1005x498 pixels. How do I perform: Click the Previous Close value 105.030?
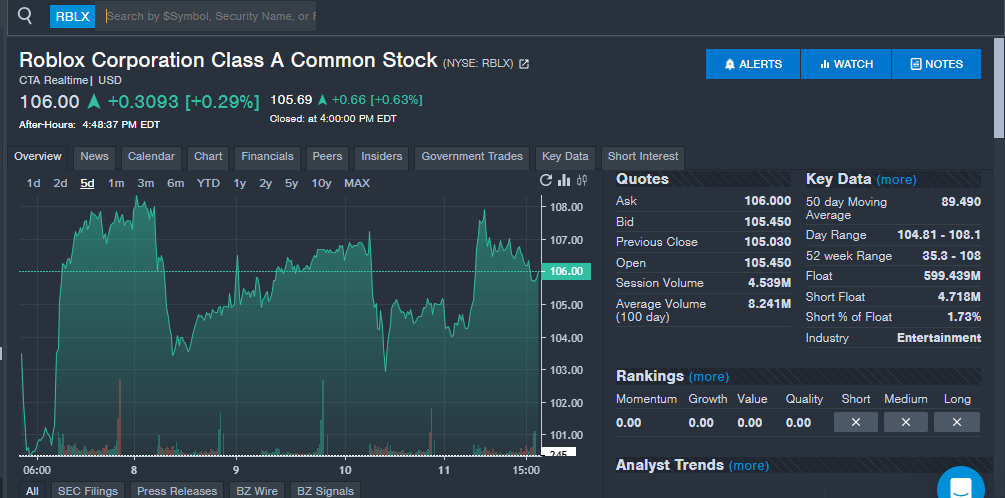click(767, 242)
